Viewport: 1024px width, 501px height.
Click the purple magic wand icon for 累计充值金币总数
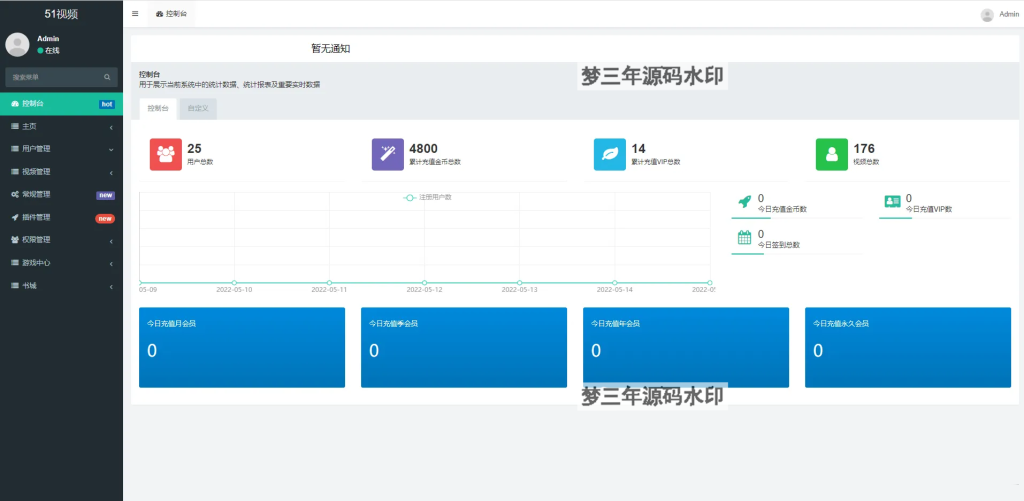tap(388, 155)
